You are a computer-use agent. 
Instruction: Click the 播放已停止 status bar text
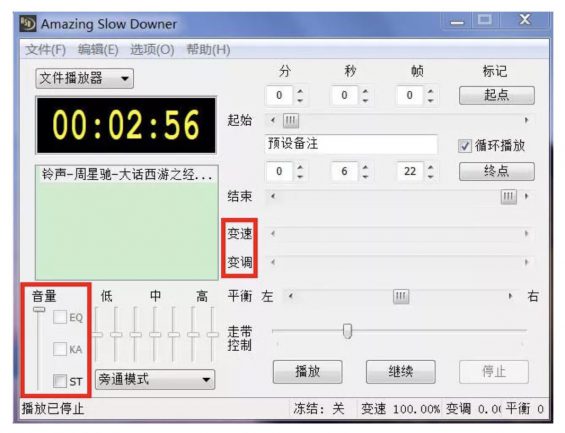[x=53, y=409]
